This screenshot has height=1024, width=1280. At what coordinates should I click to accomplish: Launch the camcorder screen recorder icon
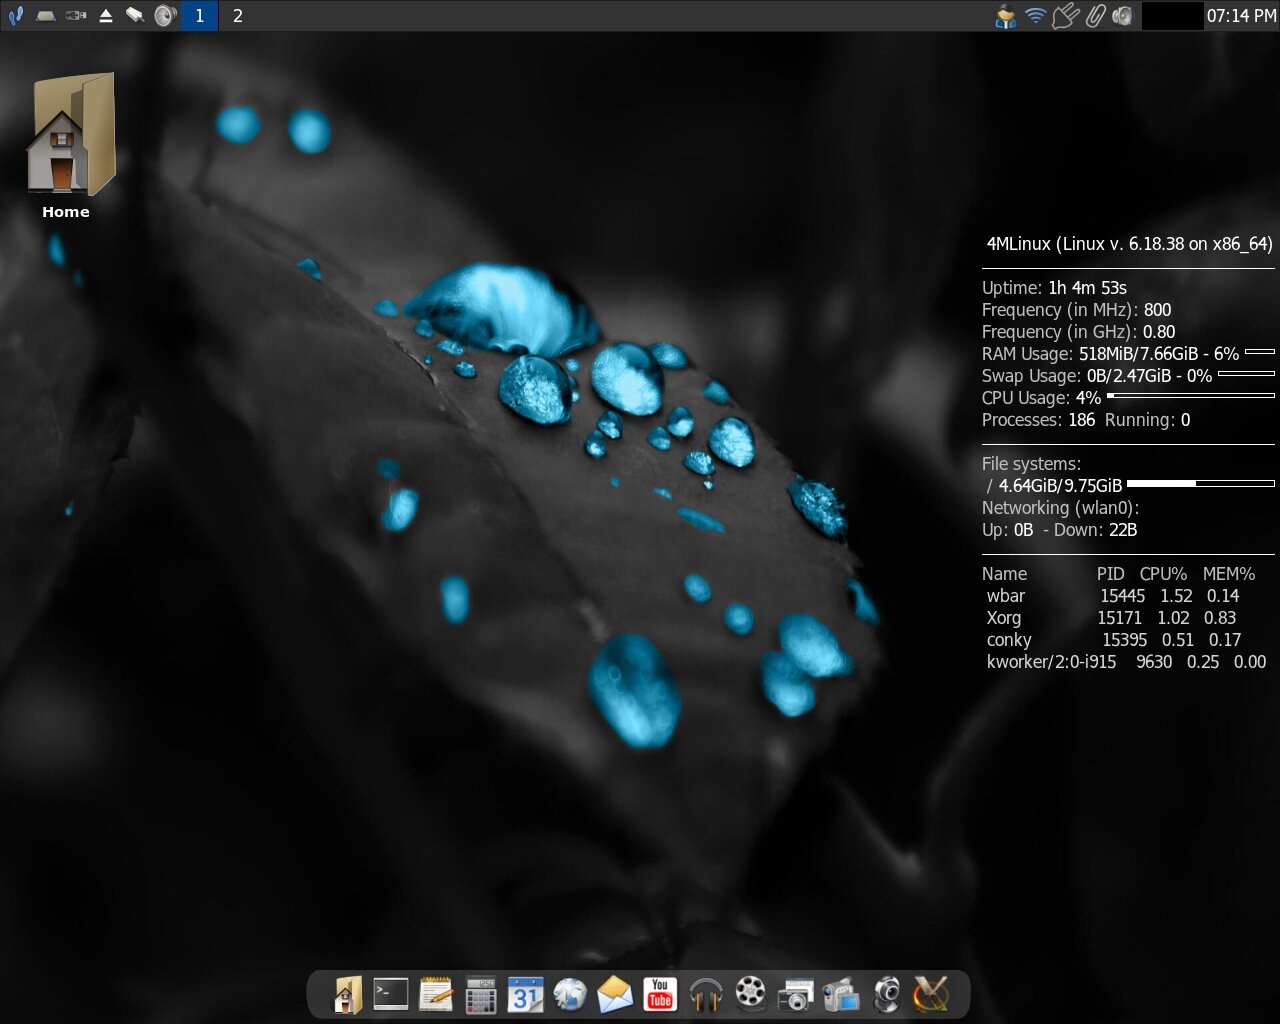click(841, 995)
